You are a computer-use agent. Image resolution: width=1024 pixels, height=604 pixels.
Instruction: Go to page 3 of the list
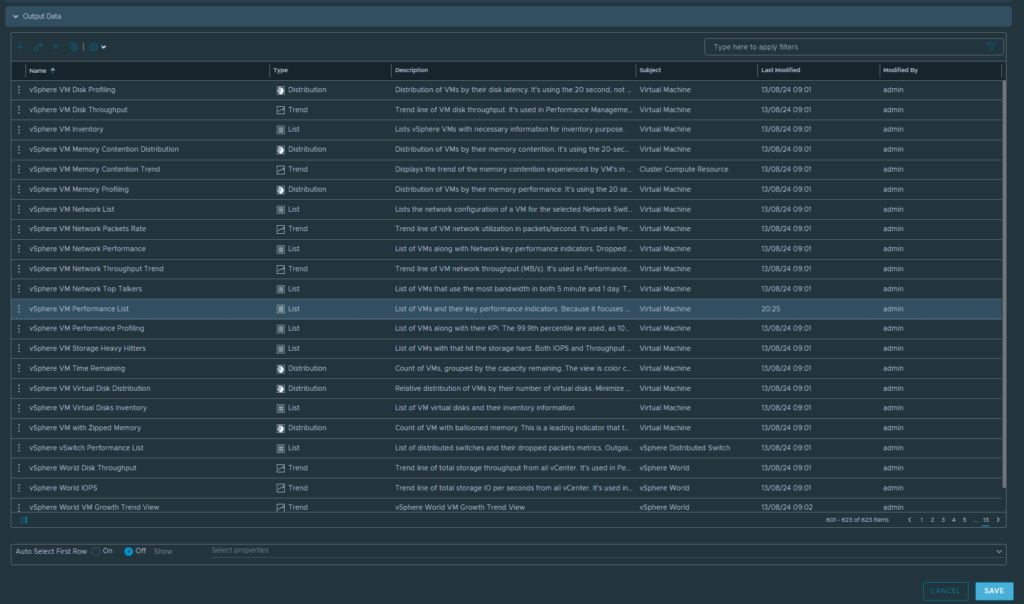point(943,520)
